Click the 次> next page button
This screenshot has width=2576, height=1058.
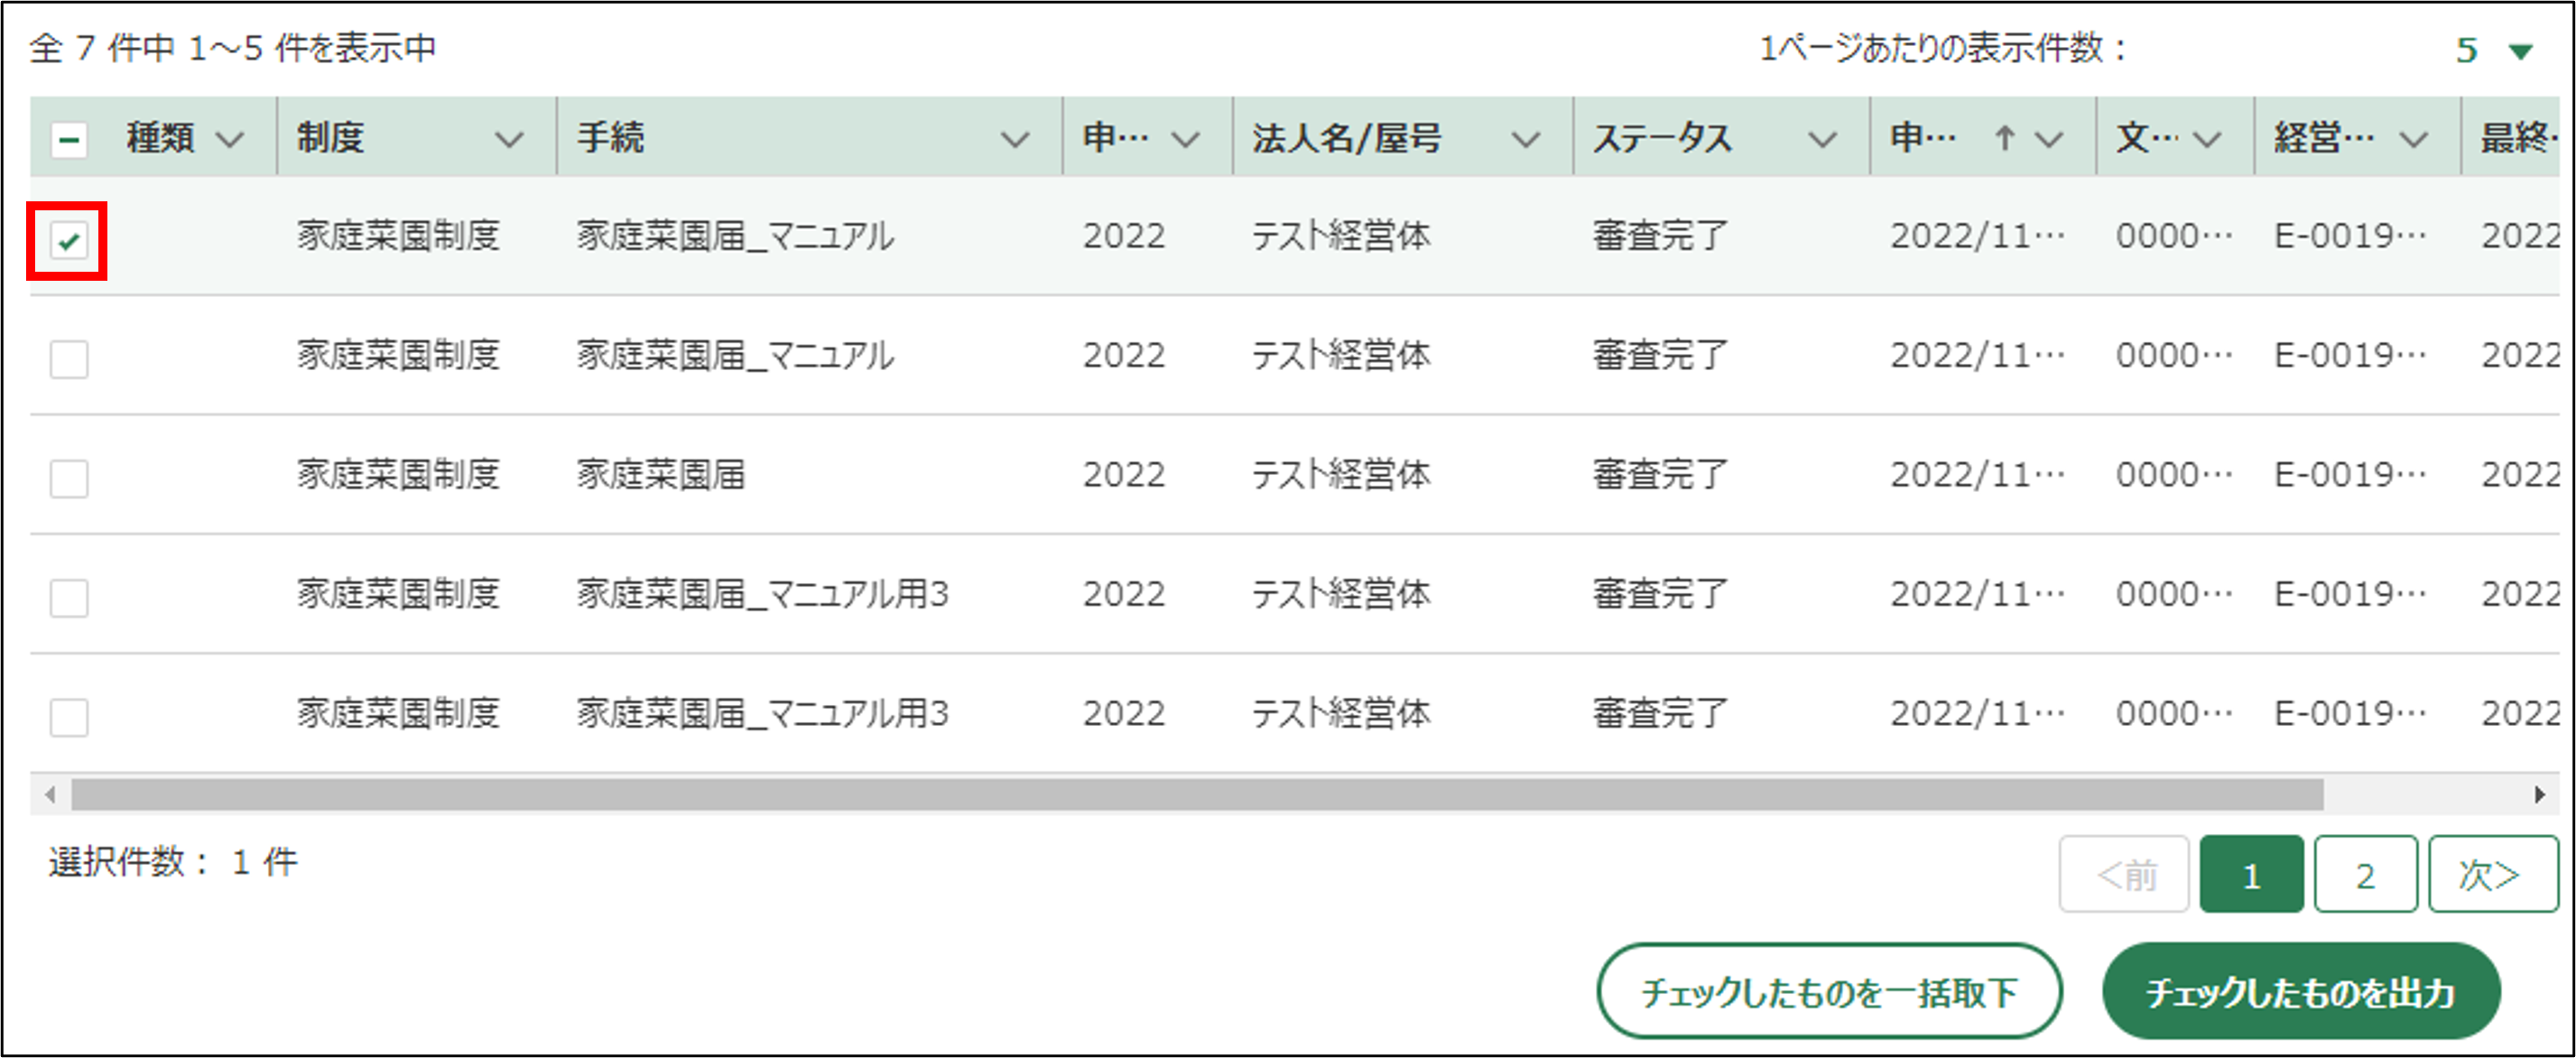coord(2491,875)
